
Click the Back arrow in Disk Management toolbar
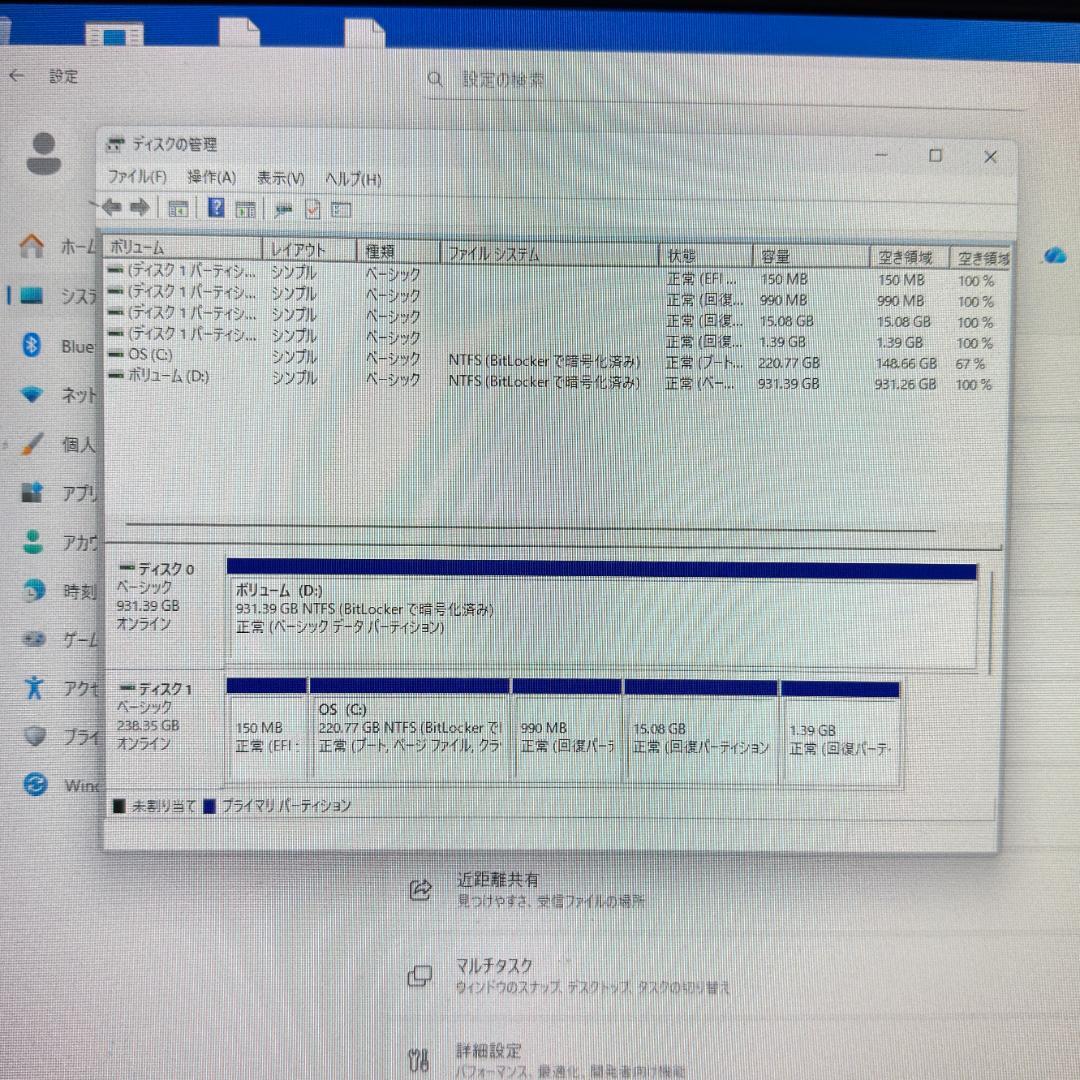click(x=111, y=207)
